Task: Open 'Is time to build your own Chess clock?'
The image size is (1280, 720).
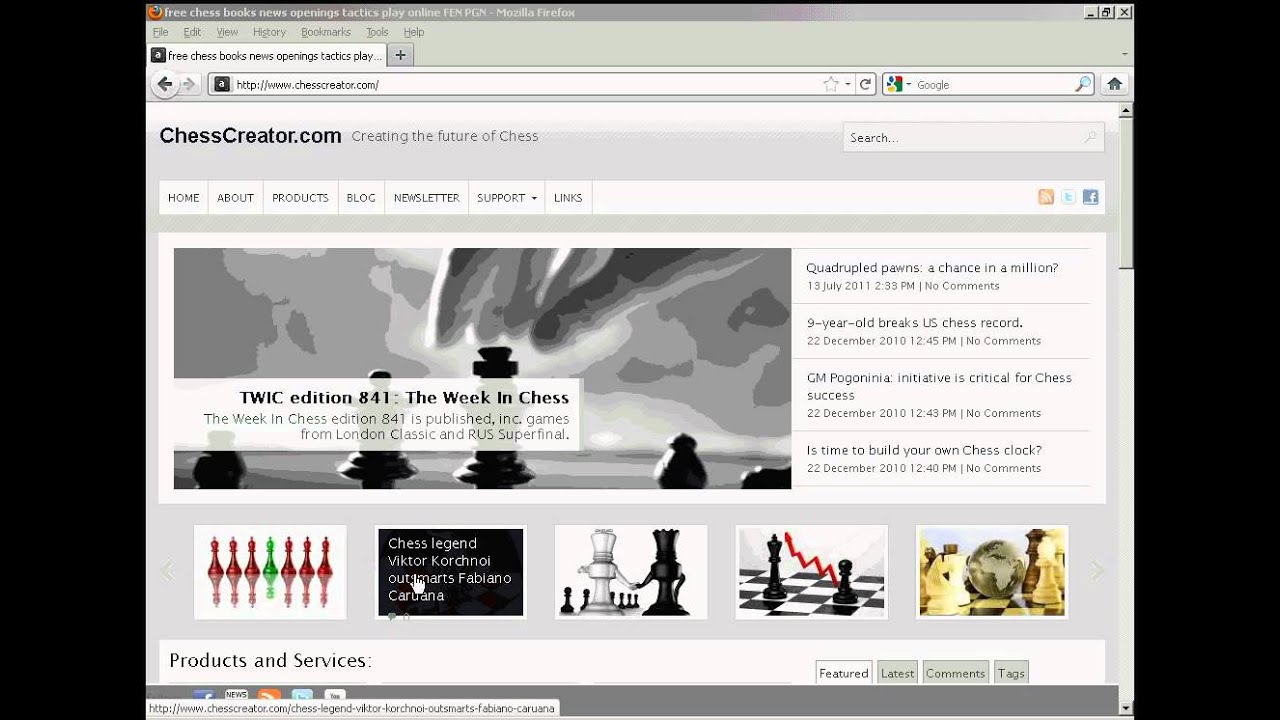Action: point(924,450)
